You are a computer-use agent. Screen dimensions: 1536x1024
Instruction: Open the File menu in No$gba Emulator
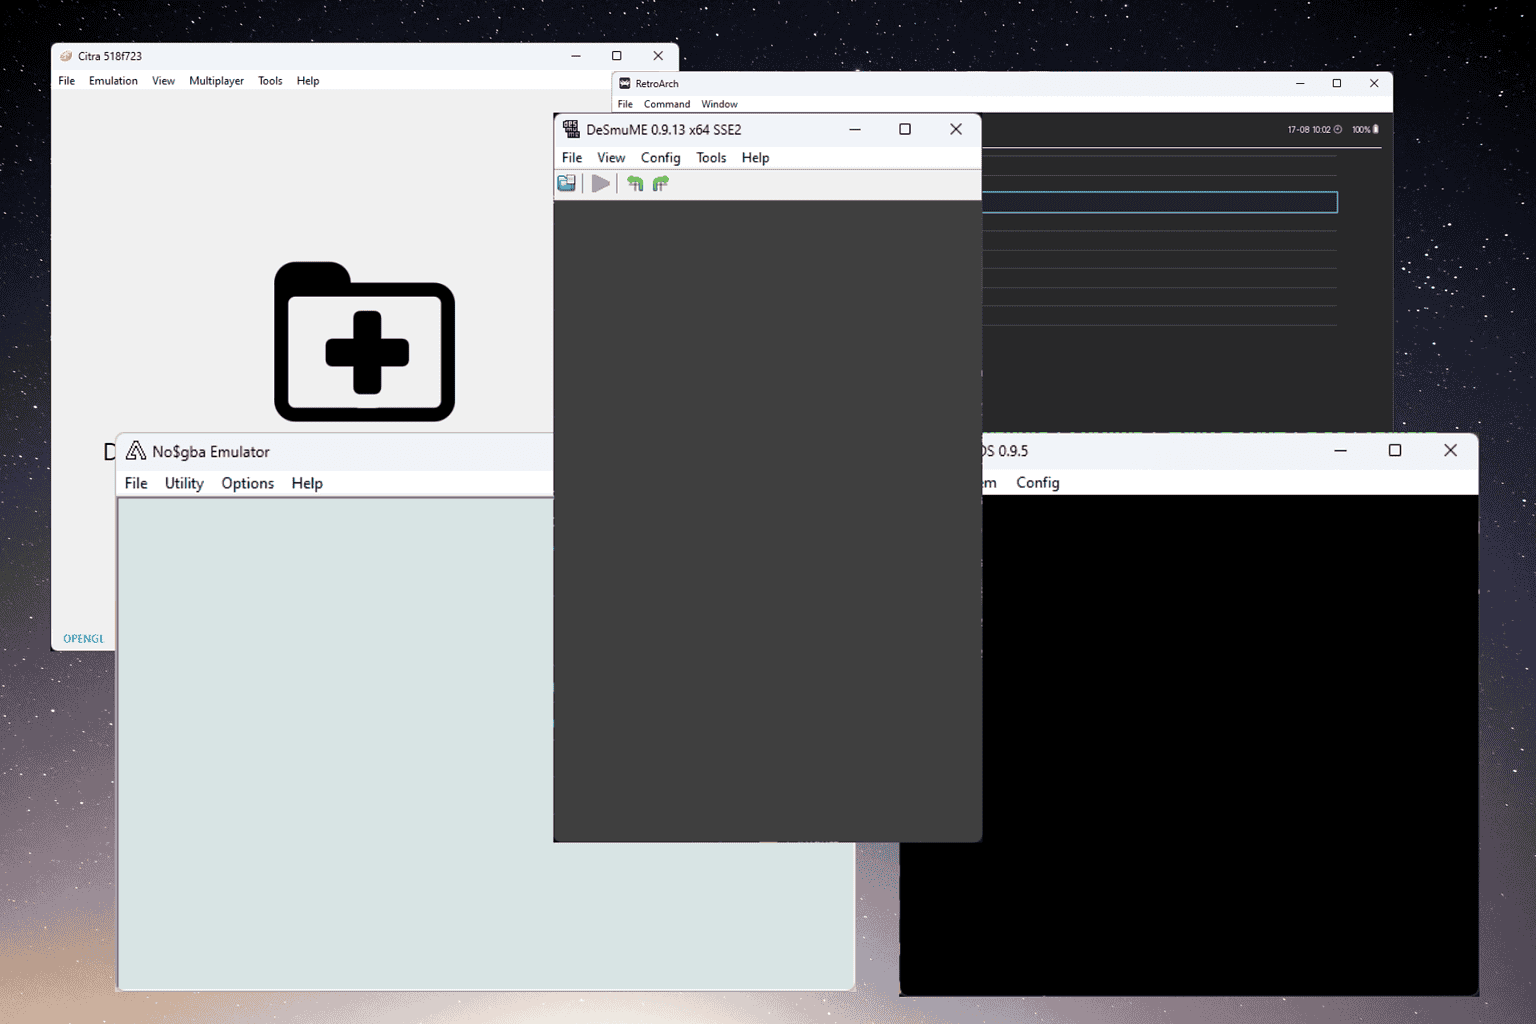click(x=136, y=483)
